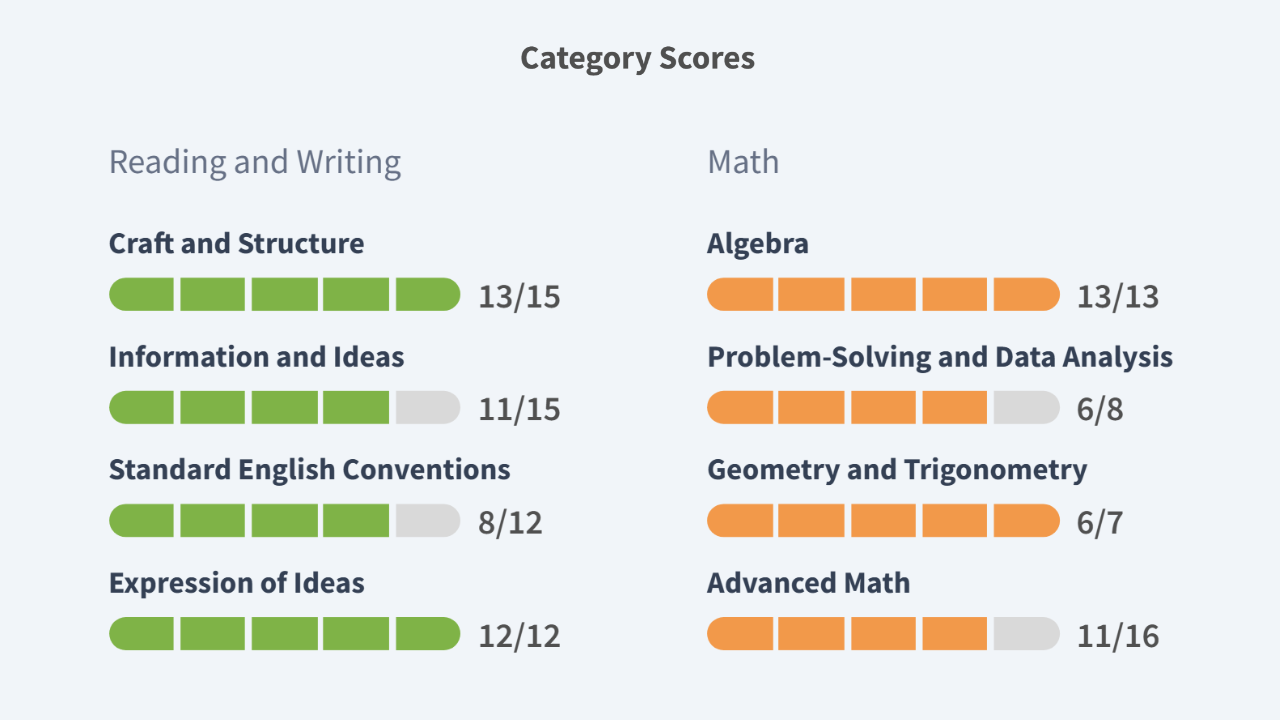Open Problem-Solving and Data Analysis category
This screenshot has height=720, width=1280.
click(x=939, y=357)
